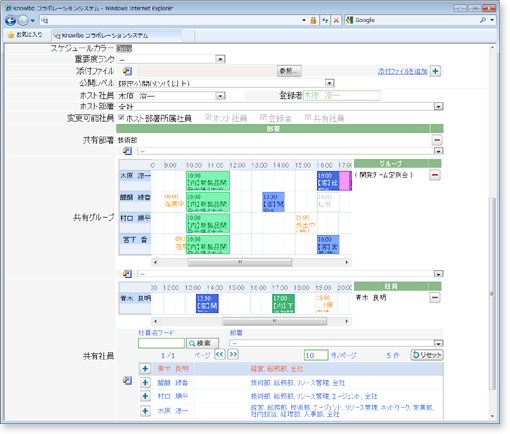Screen dimensions: 510x434
Task: Open the dropdown above the 社員 schedule
Action: click(x=438, y=274)
